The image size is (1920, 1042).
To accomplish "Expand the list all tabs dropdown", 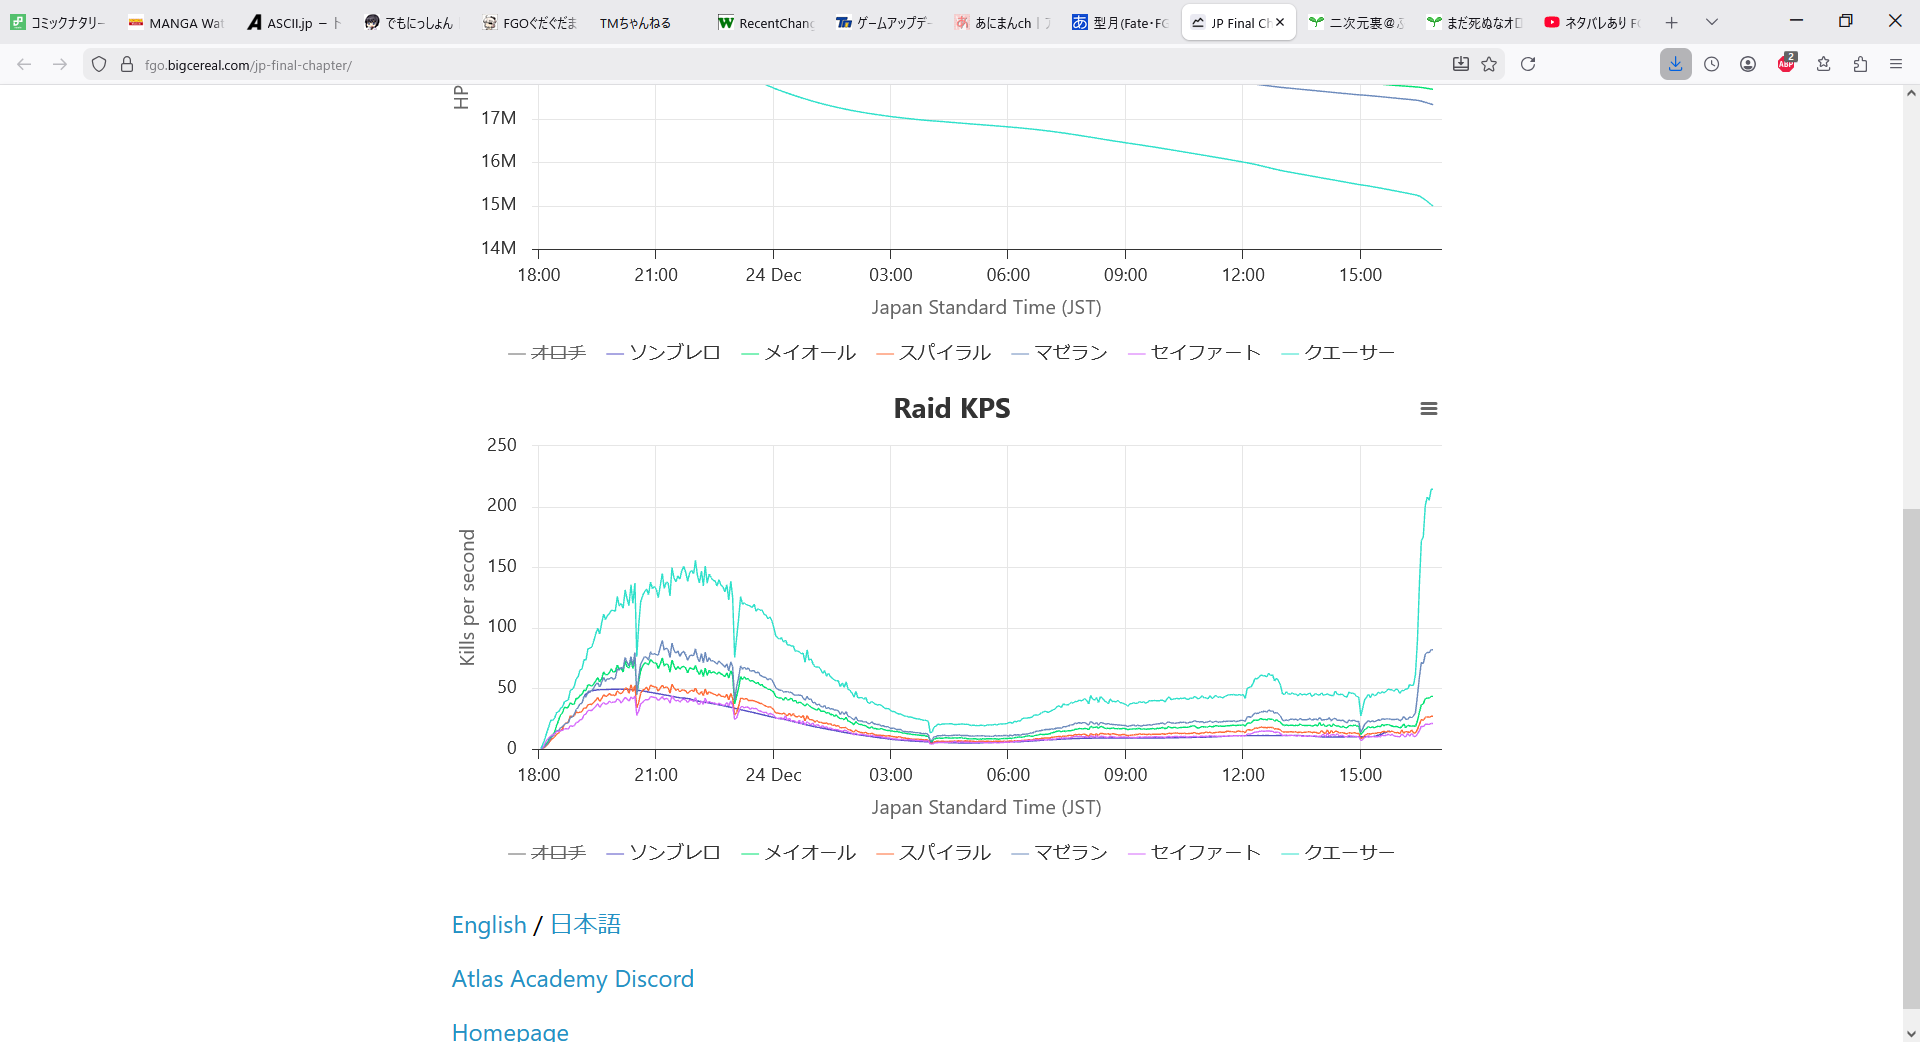I will pos(1712,22).
